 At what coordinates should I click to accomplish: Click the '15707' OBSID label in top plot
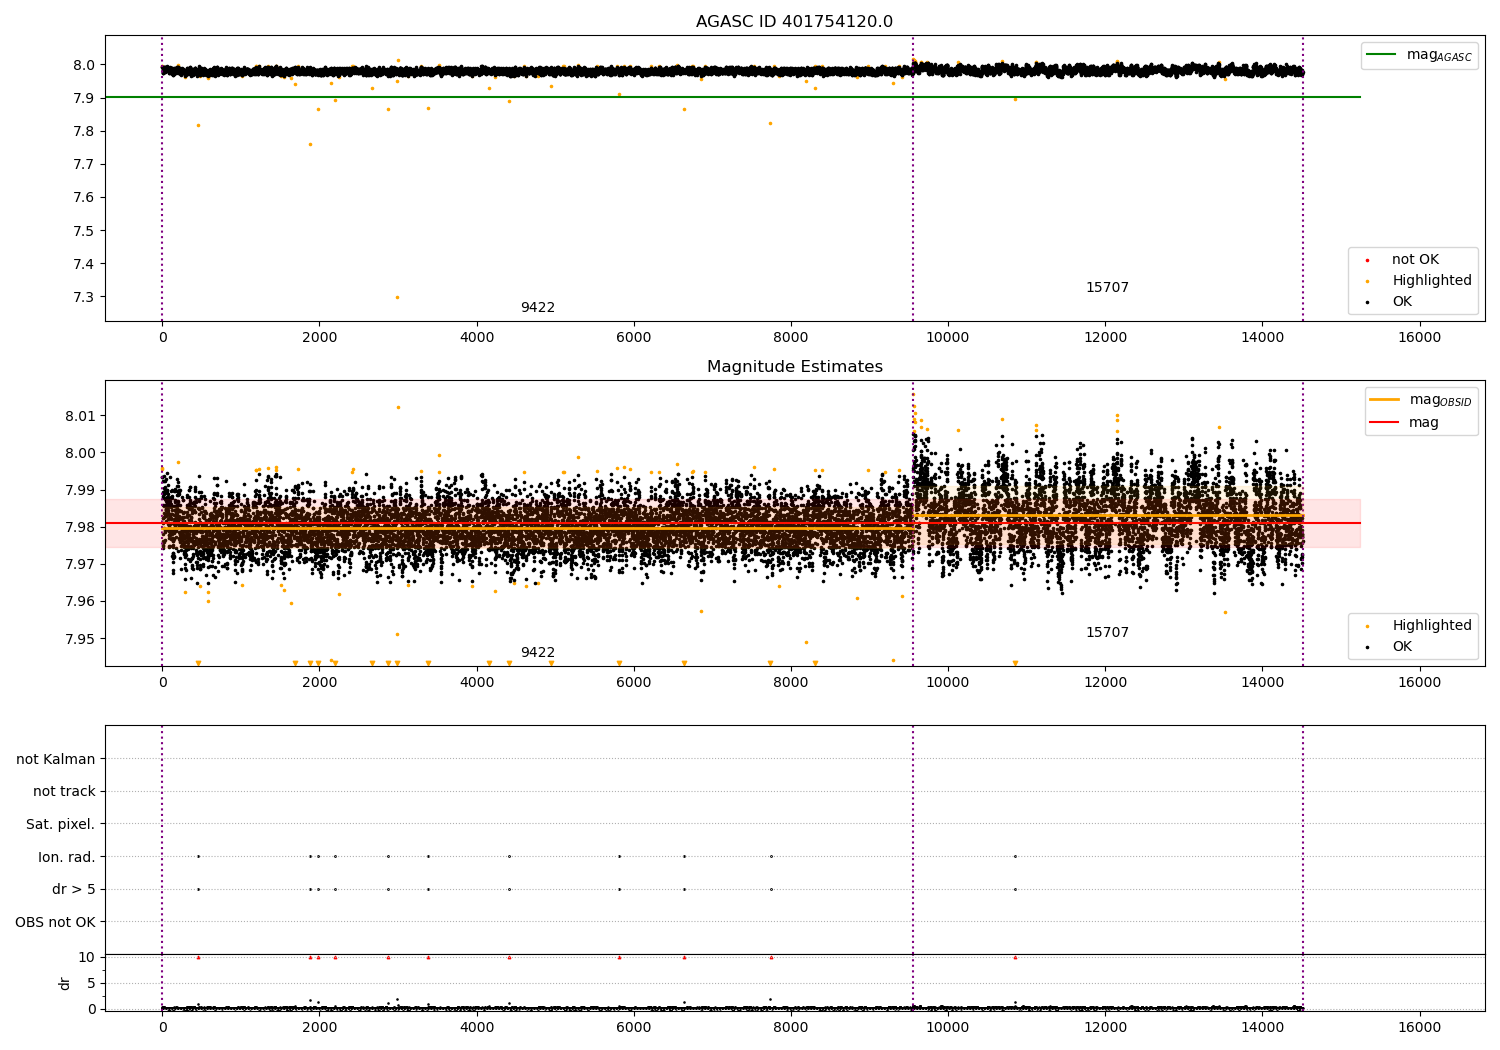(x=1107, y=288)
